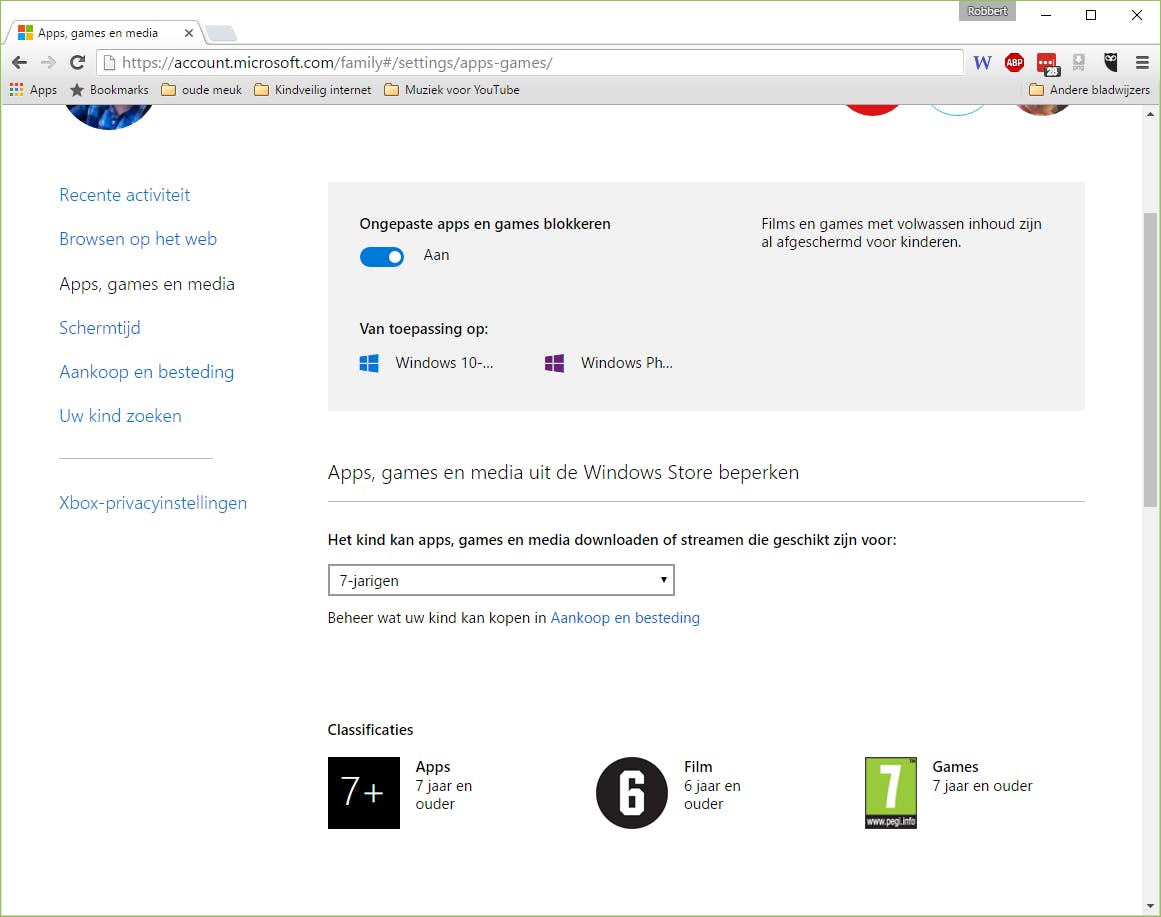Click the scrollbar up arrow
Screen dimensions: 1161x917
[x=1150, y=114]
